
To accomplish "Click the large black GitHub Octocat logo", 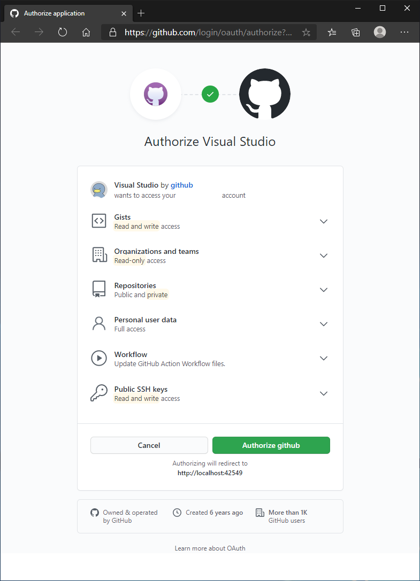I will click(265, 94).
